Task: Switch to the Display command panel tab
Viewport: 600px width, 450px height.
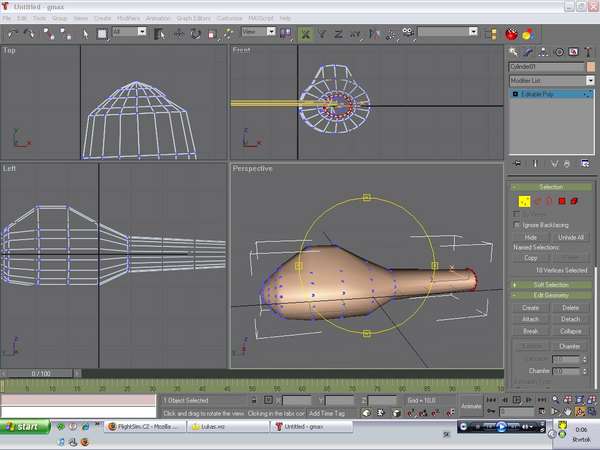Action: click(573, 52)
